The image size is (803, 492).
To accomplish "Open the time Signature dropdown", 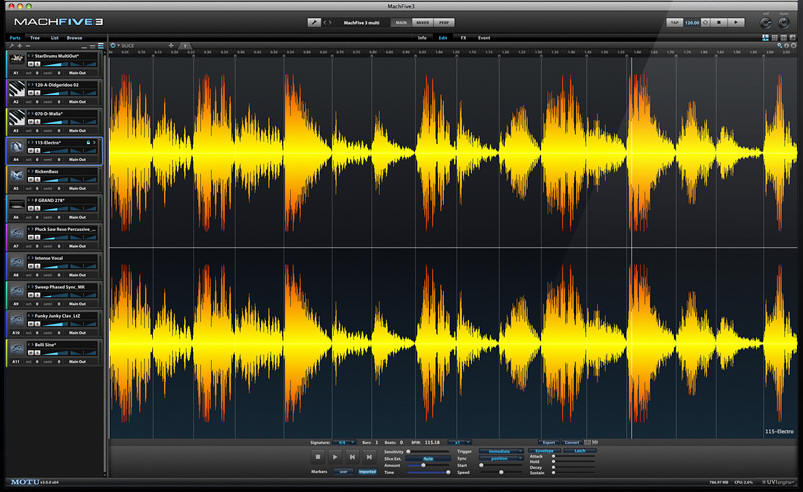I will 346,441.
